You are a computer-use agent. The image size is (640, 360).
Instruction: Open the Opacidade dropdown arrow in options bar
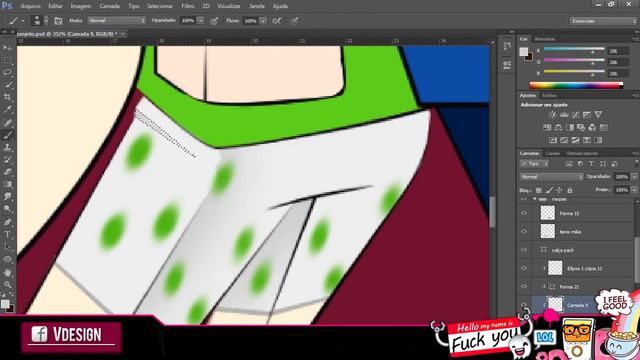point(201,20)
